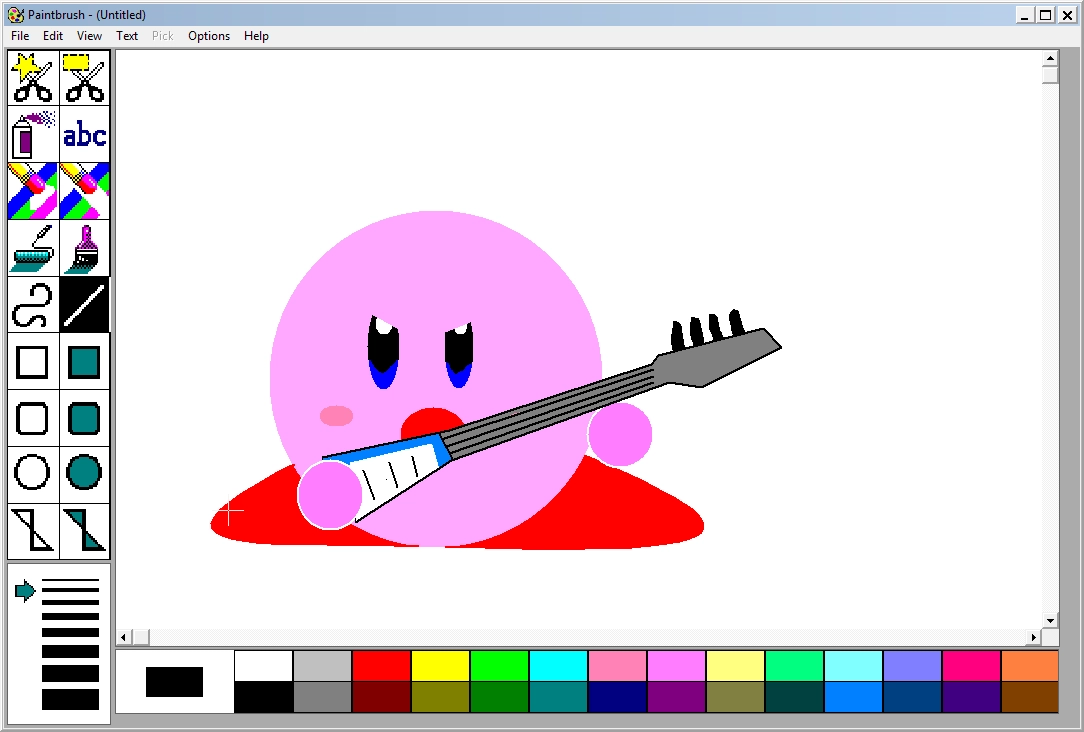The image size is (1084, 732).
Task: Select the spring green swatch
Action: 794,666
